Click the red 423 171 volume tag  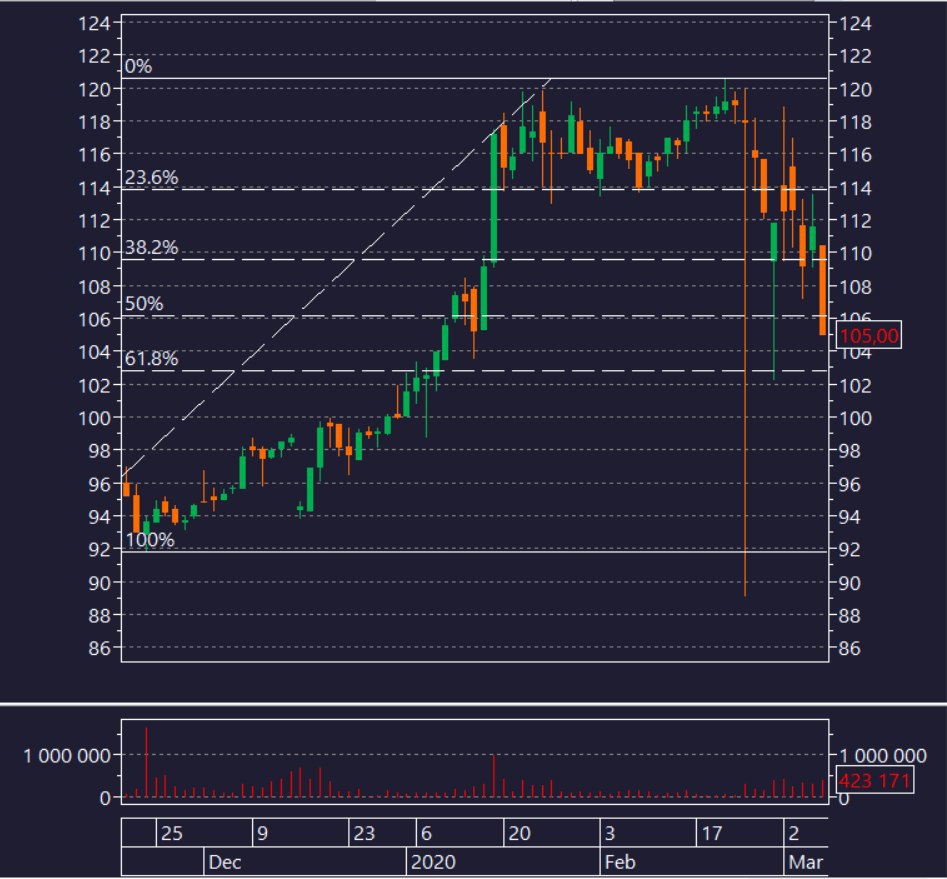coord(874,781)
